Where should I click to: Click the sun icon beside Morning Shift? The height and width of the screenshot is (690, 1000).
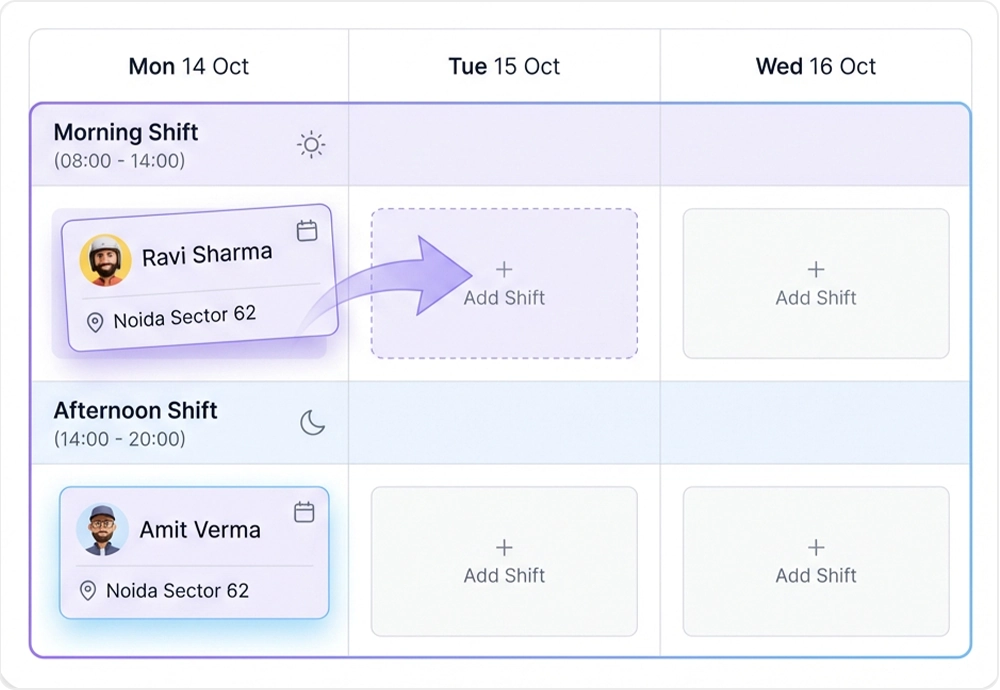[312, 145]
